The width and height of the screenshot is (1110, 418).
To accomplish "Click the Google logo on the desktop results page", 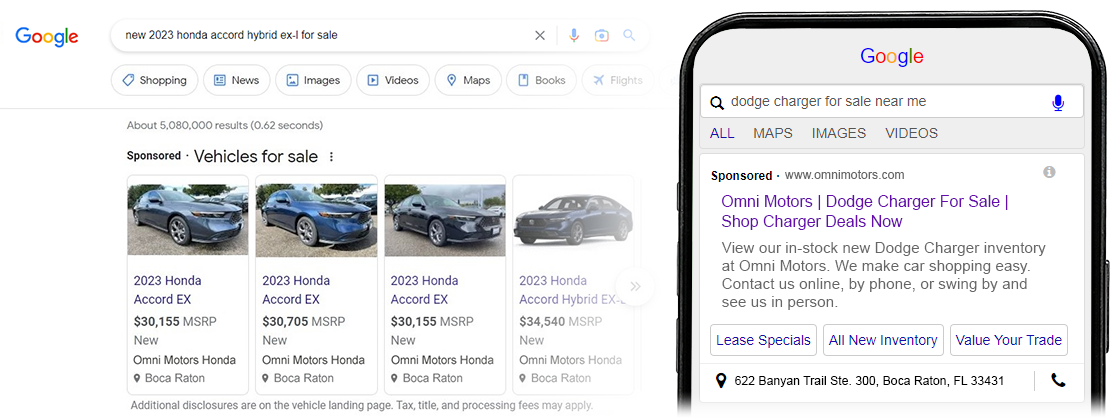I will [47, 37].
